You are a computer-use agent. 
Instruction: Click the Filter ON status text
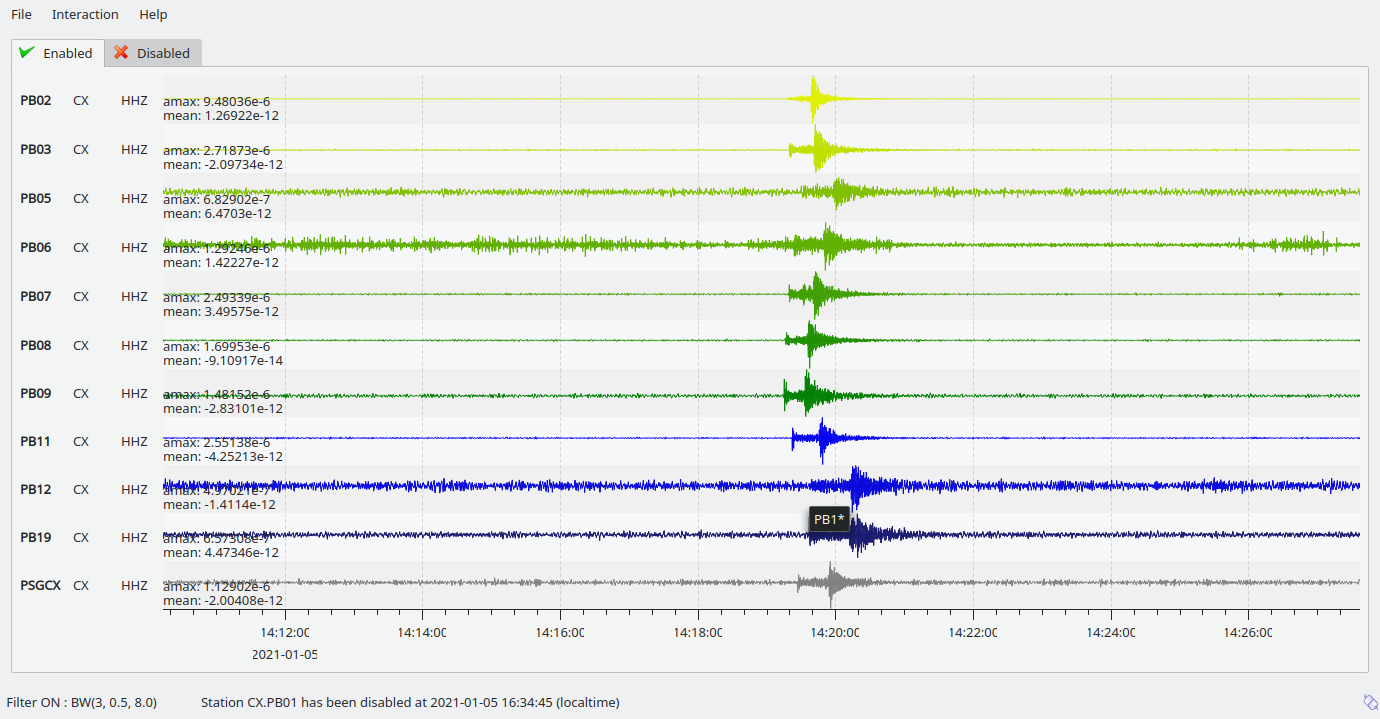pos(82,702)
